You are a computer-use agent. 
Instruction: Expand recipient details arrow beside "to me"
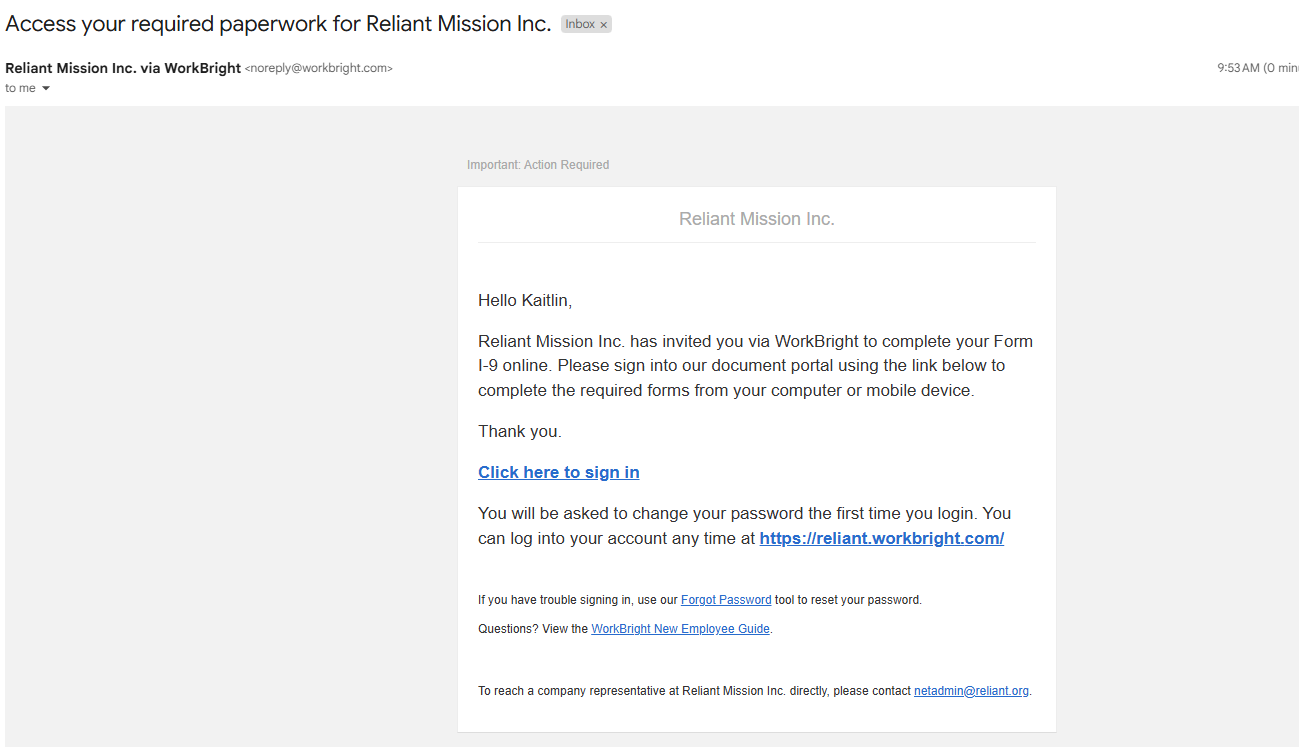pos(46,88)
